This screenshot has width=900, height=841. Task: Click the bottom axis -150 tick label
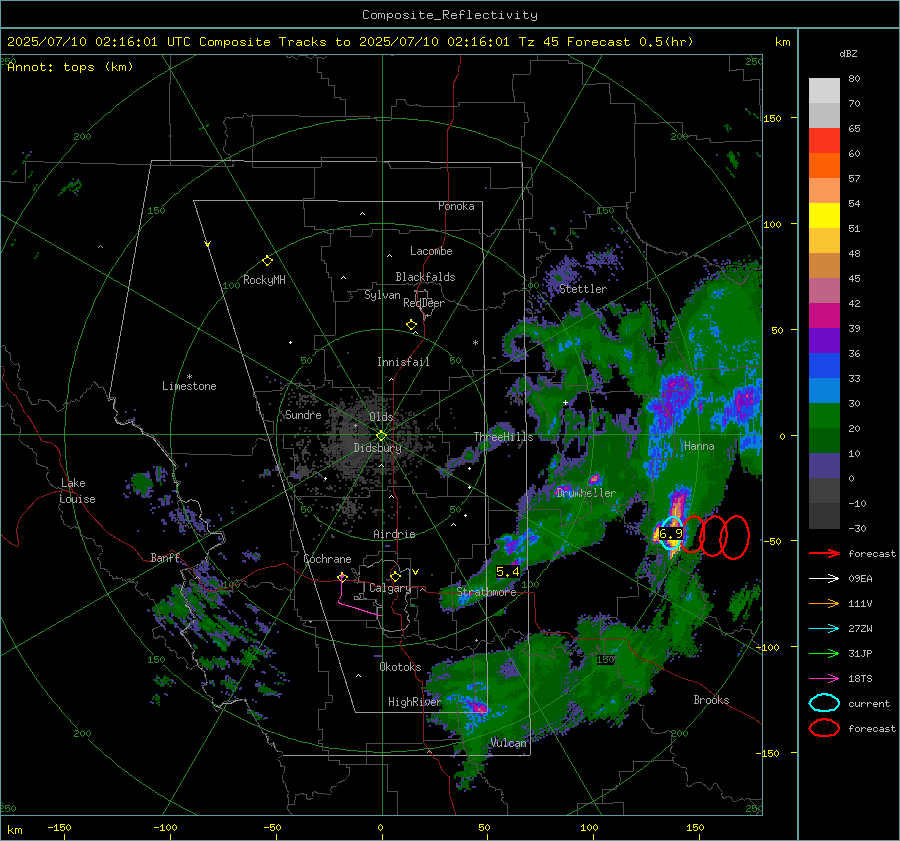[59, 828]
